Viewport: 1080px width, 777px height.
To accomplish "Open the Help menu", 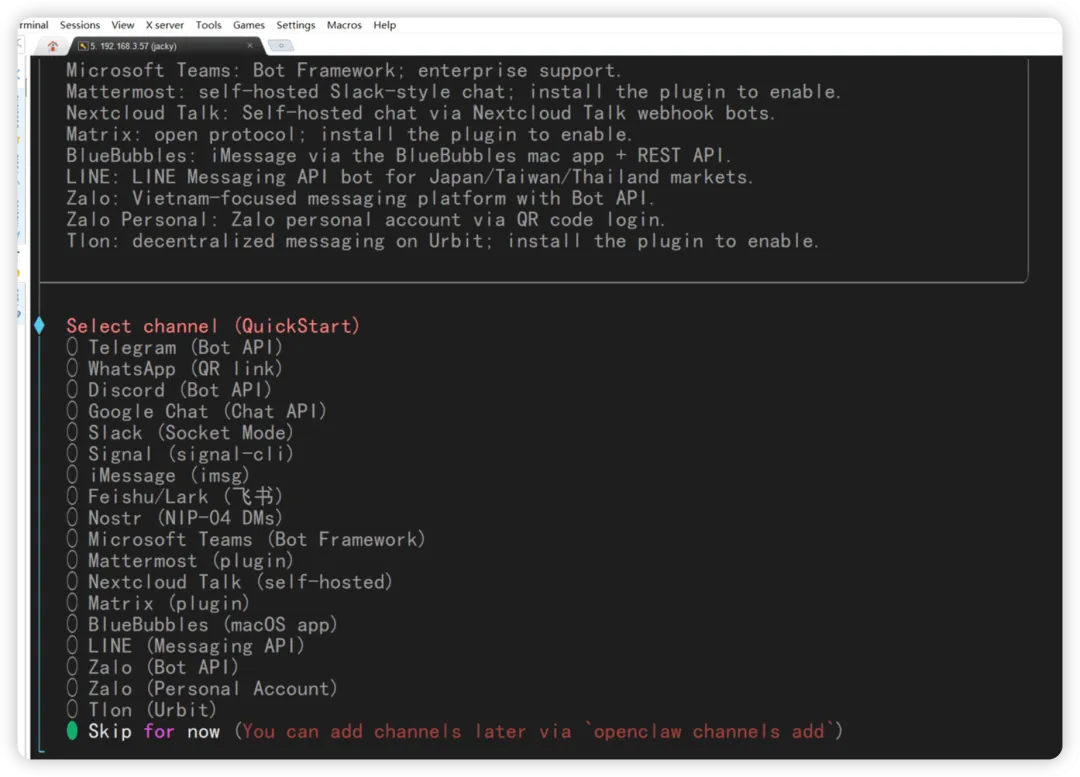I will coord(384,25).
